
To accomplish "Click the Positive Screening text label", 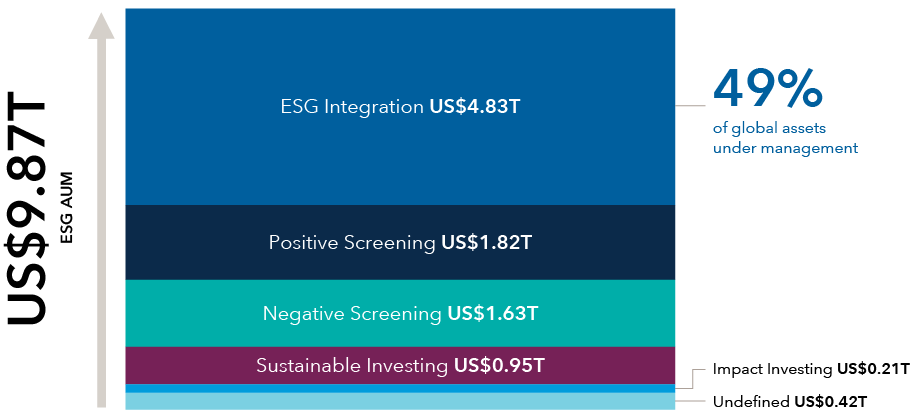I will click(x=352, y=243).
